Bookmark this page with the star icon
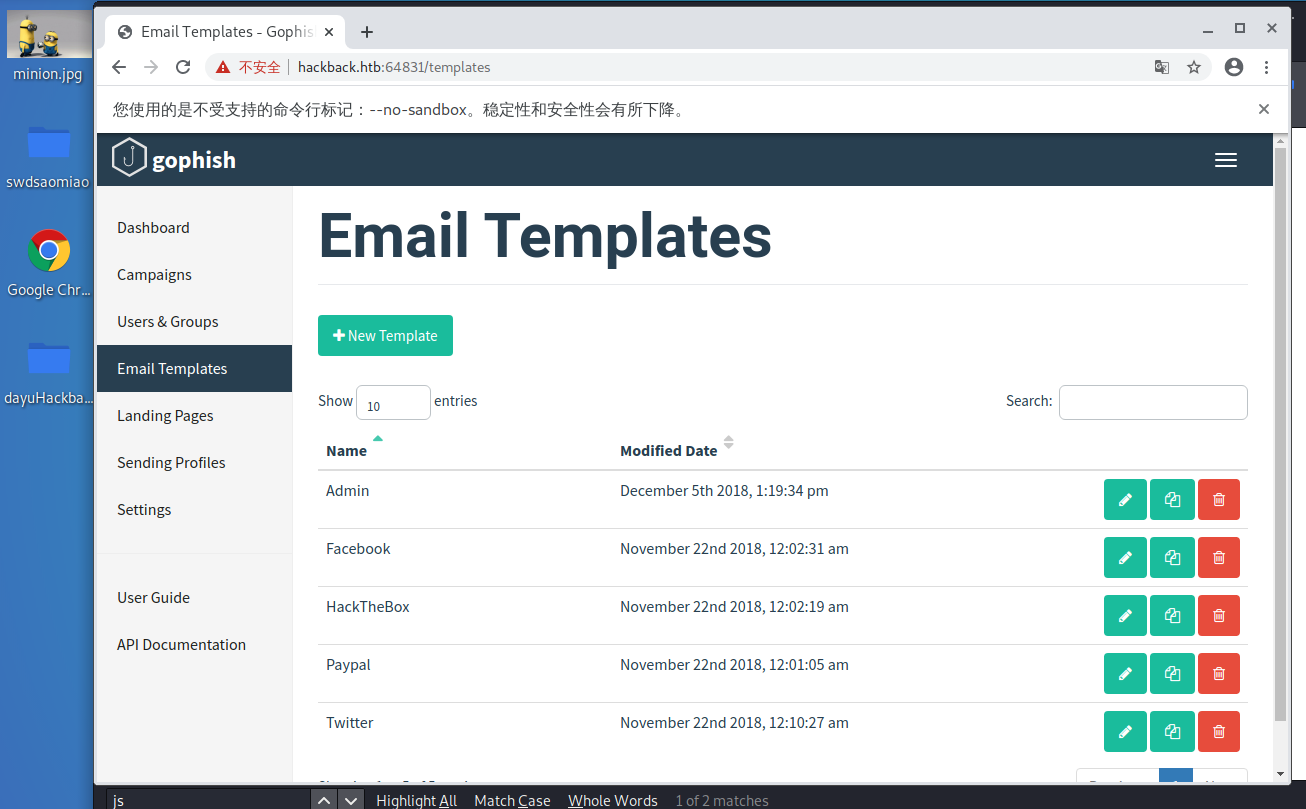Viewport: 1306px width, 809px height. [x=1194, y=67]
